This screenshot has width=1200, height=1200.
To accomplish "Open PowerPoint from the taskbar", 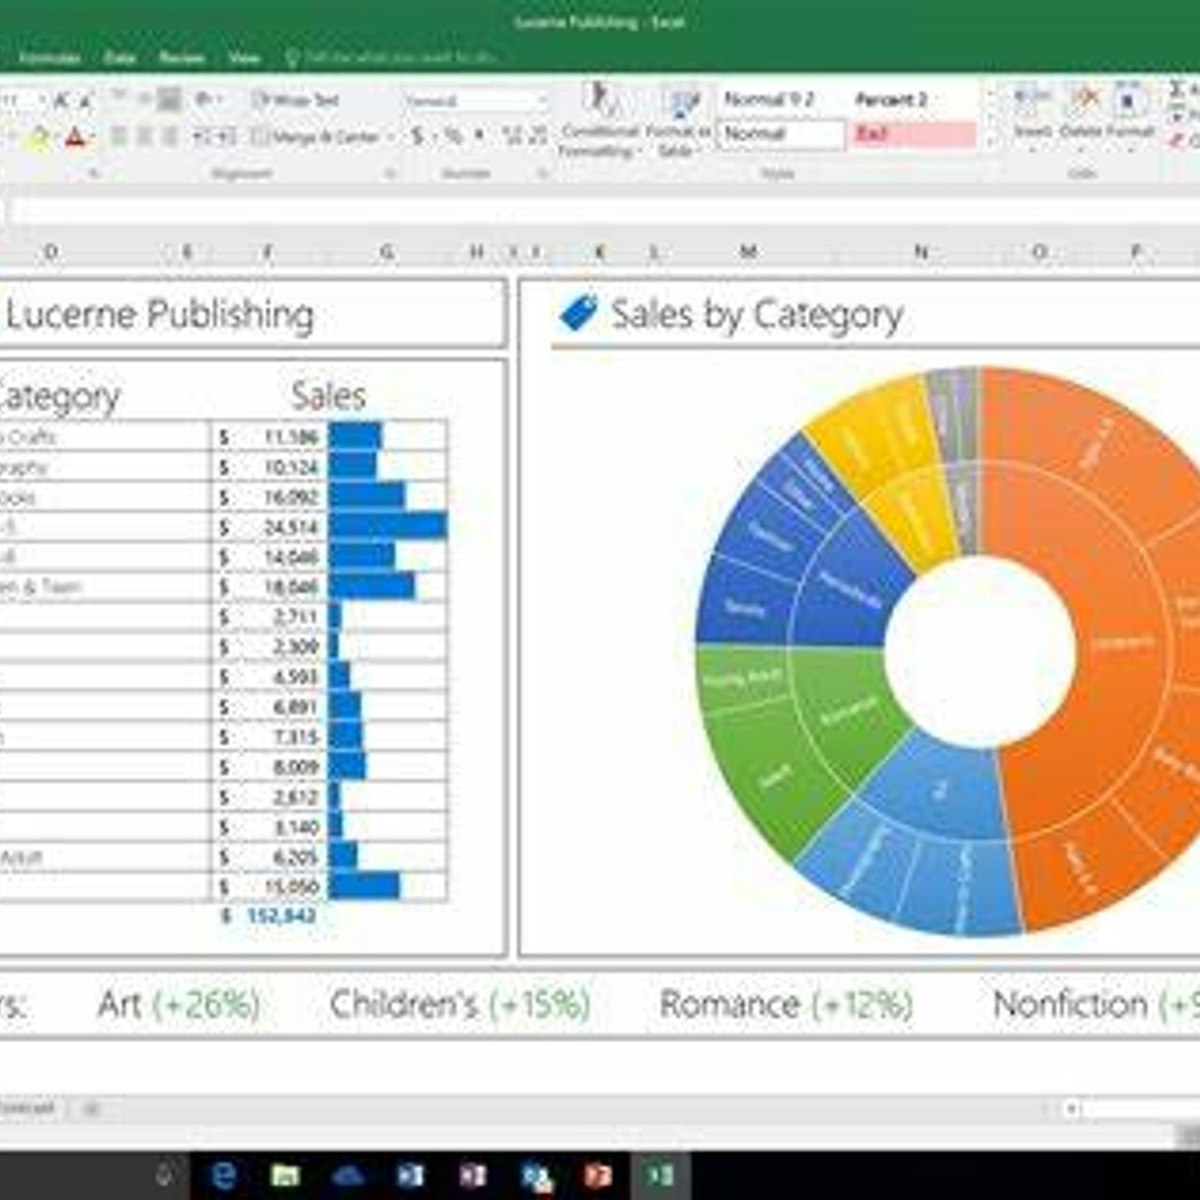I will pos(598,1175).
